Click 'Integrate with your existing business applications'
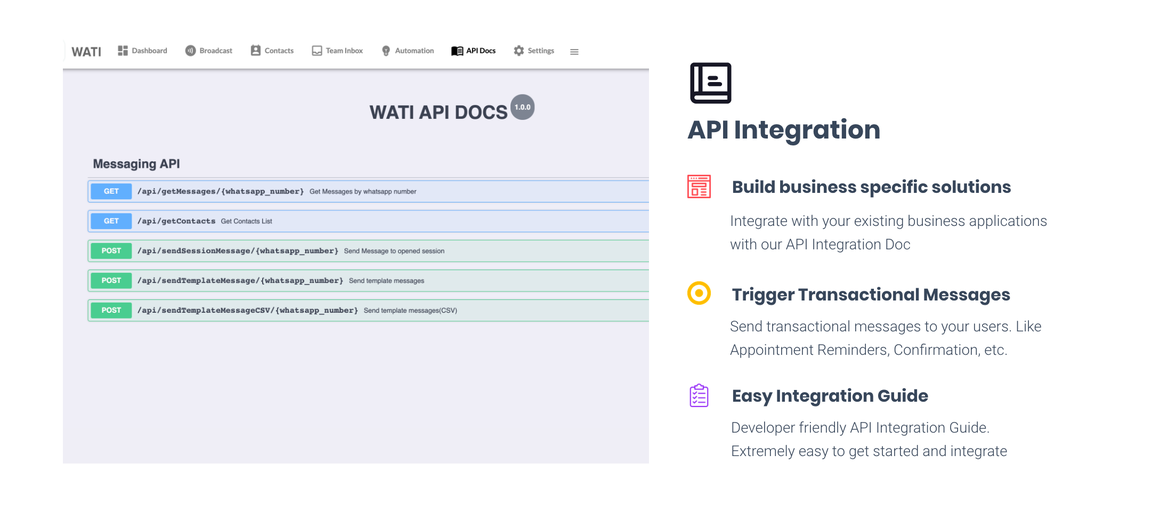Image resolution: width=1152 pixels, height=520 pixels. coord(889,221)
